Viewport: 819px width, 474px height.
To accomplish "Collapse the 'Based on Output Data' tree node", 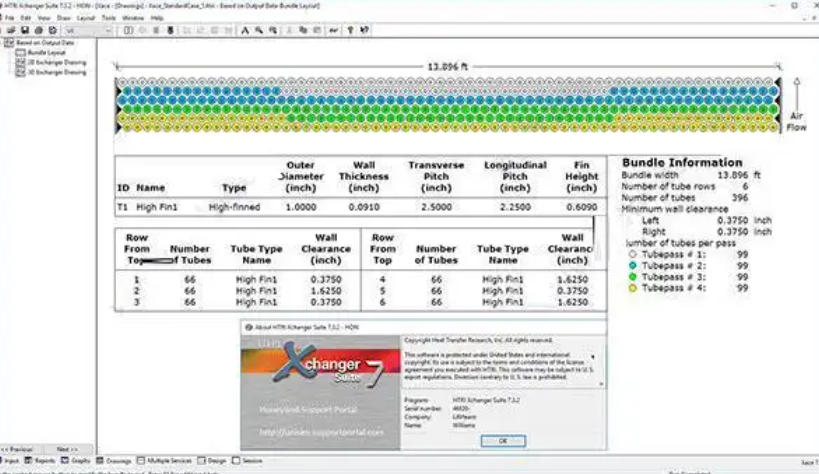I will coord(10,43).
